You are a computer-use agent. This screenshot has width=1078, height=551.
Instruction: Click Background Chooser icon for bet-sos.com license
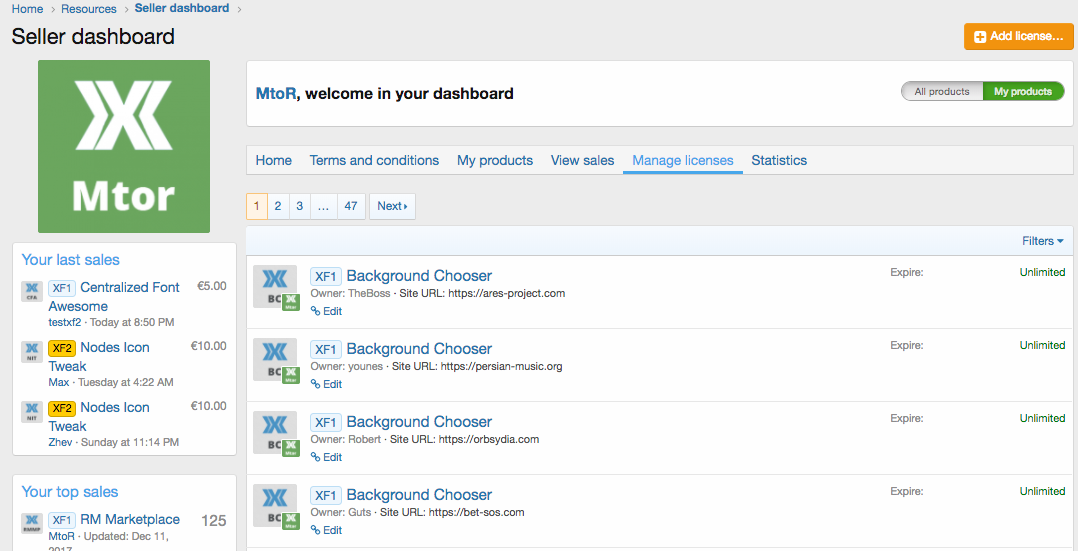[275, 505]
